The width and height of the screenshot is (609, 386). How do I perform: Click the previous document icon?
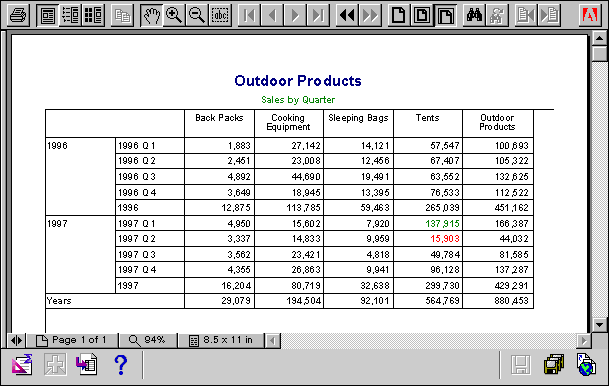click(x=526, y=16)
